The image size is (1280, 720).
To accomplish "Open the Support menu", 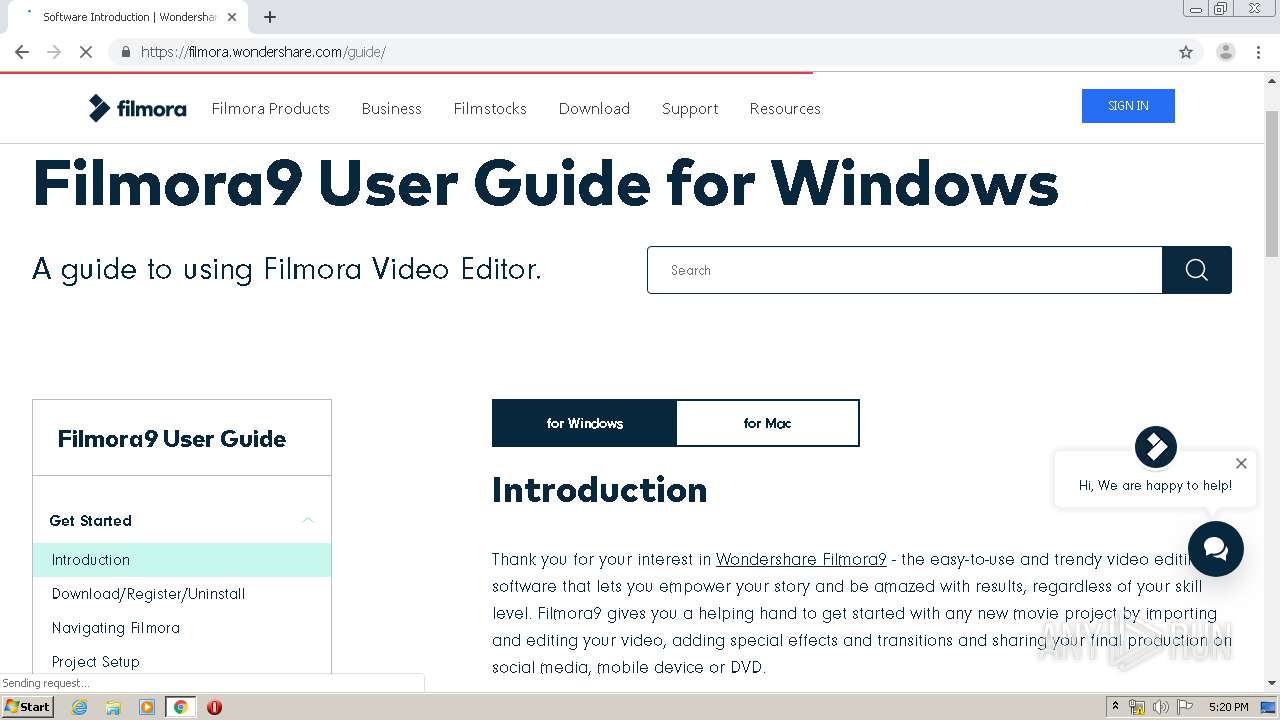I will 690,108.
